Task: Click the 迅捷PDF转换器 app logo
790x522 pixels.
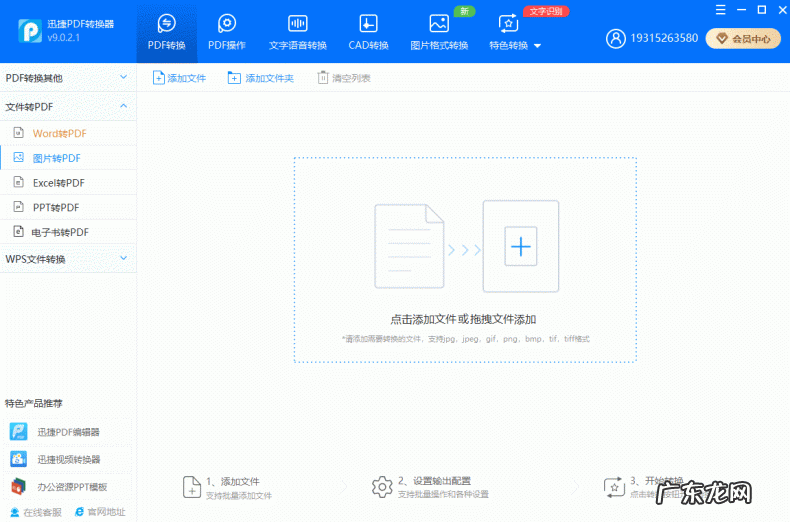Action: (30, 31)
